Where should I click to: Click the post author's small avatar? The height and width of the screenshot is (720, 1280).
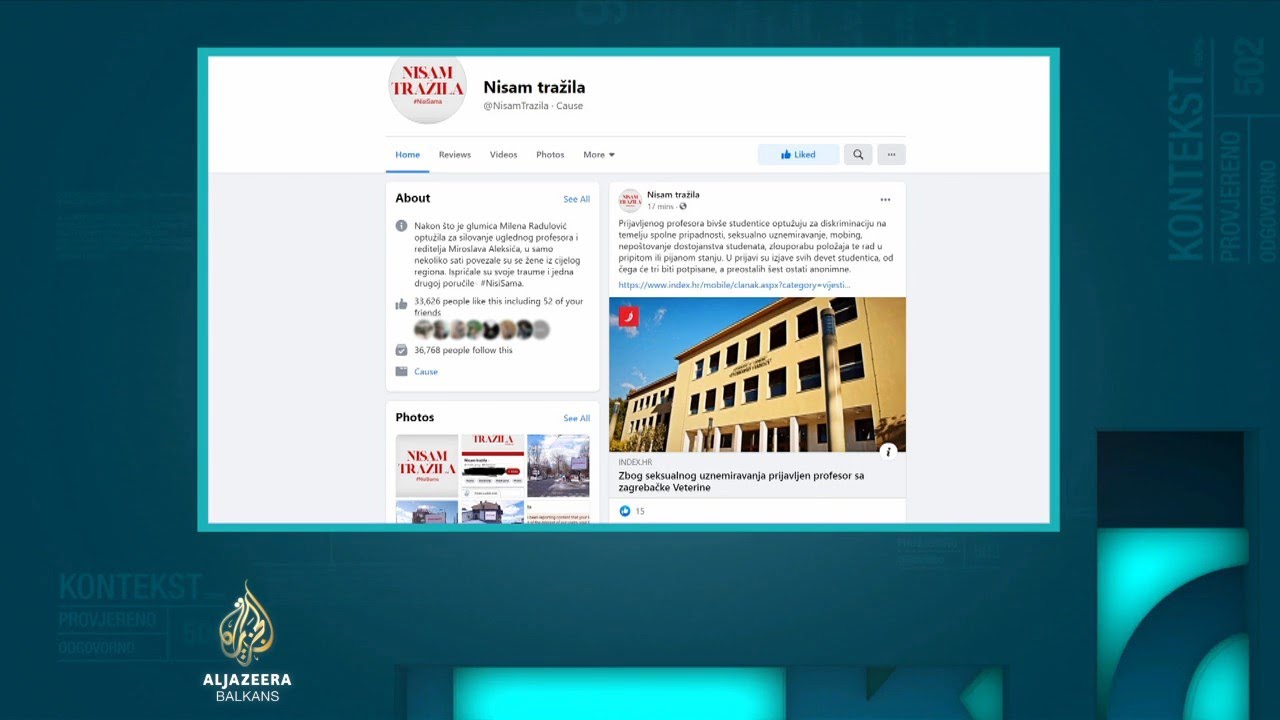pos(630,200)
